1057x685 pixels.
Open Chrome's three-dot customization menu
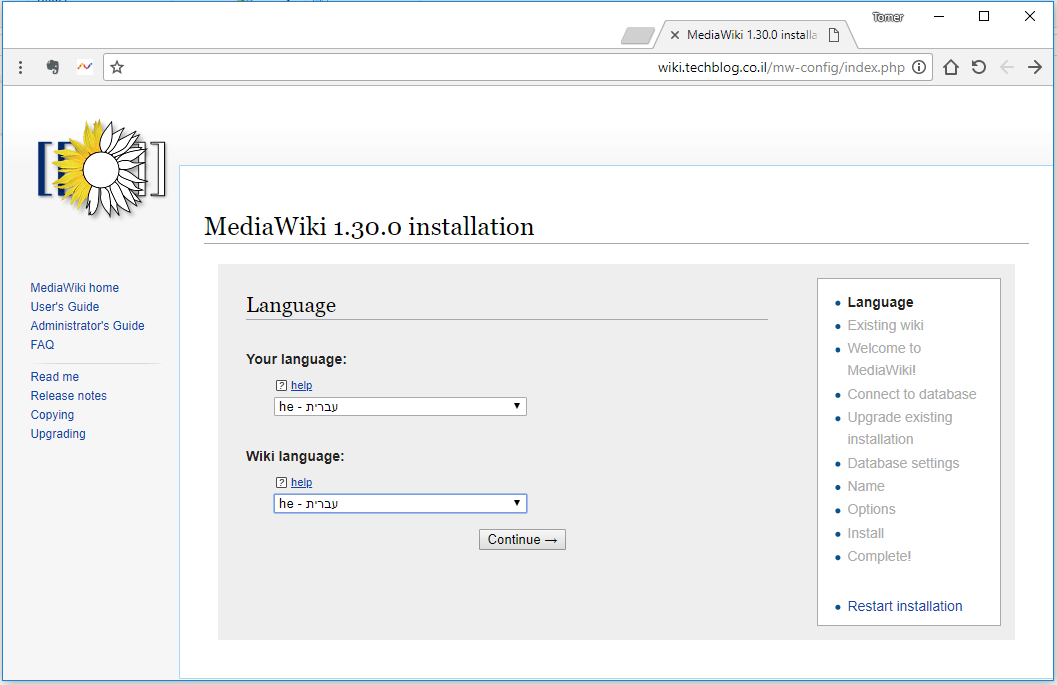click(20, 67)
